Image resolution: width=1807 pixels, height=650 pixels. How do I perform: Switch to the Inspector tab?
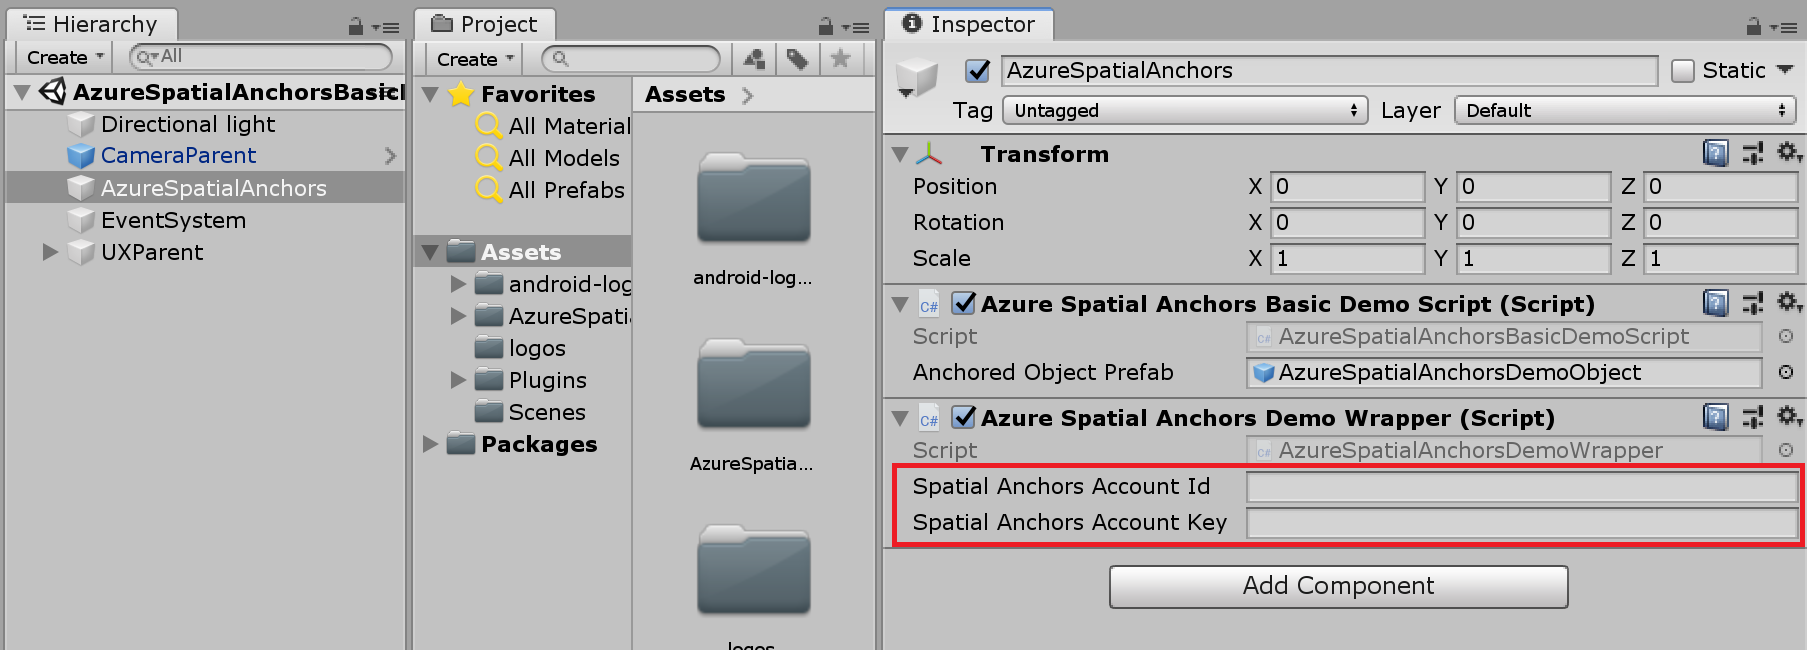pos(968,24)
